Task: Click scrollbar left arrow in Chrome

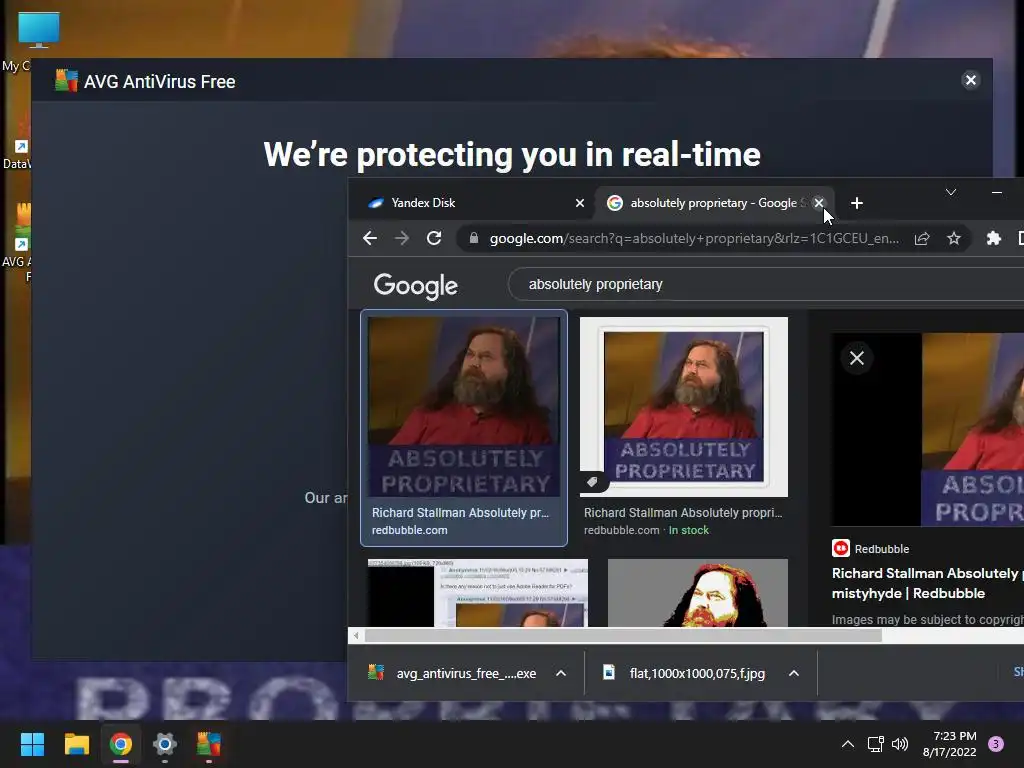Action: point(356,635)
